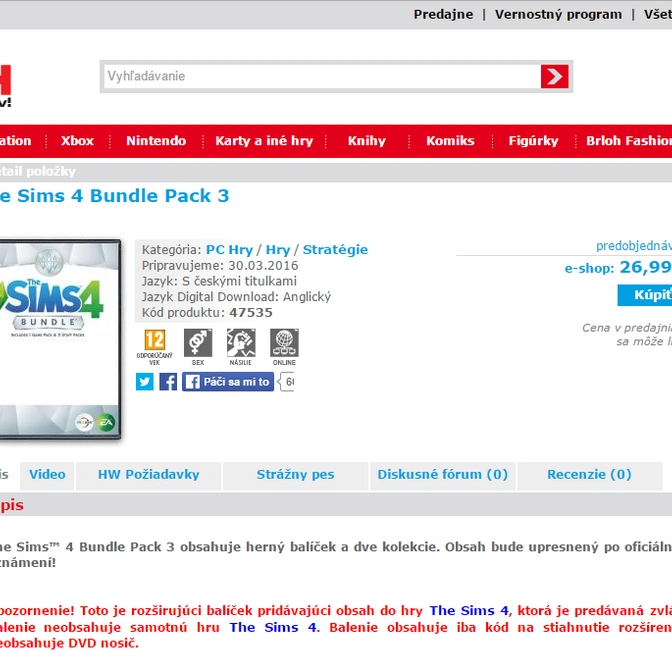Click the Sims 4 Bundle box cover
This screenshot has width=672, height=672.
coord(59,339)
